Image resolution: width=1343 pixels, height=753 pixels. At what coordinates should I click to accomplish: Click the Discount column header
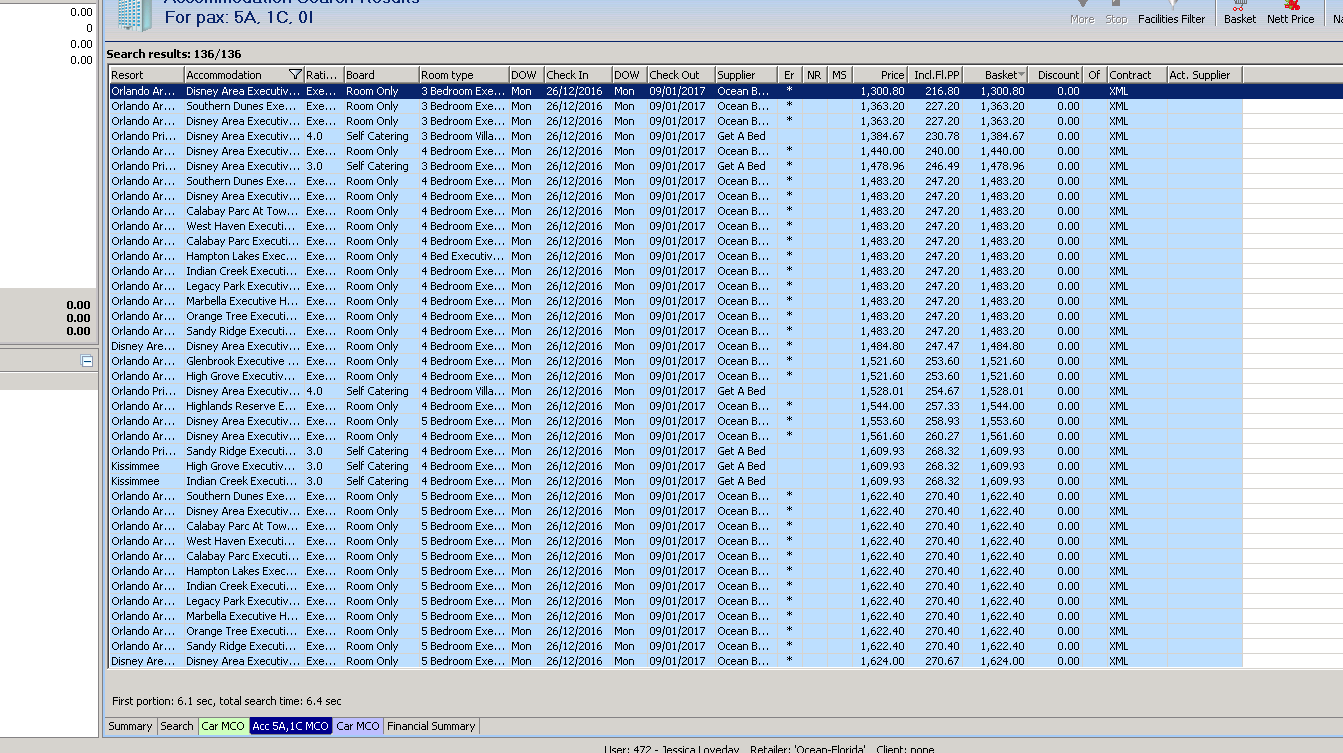(1055, 75)
